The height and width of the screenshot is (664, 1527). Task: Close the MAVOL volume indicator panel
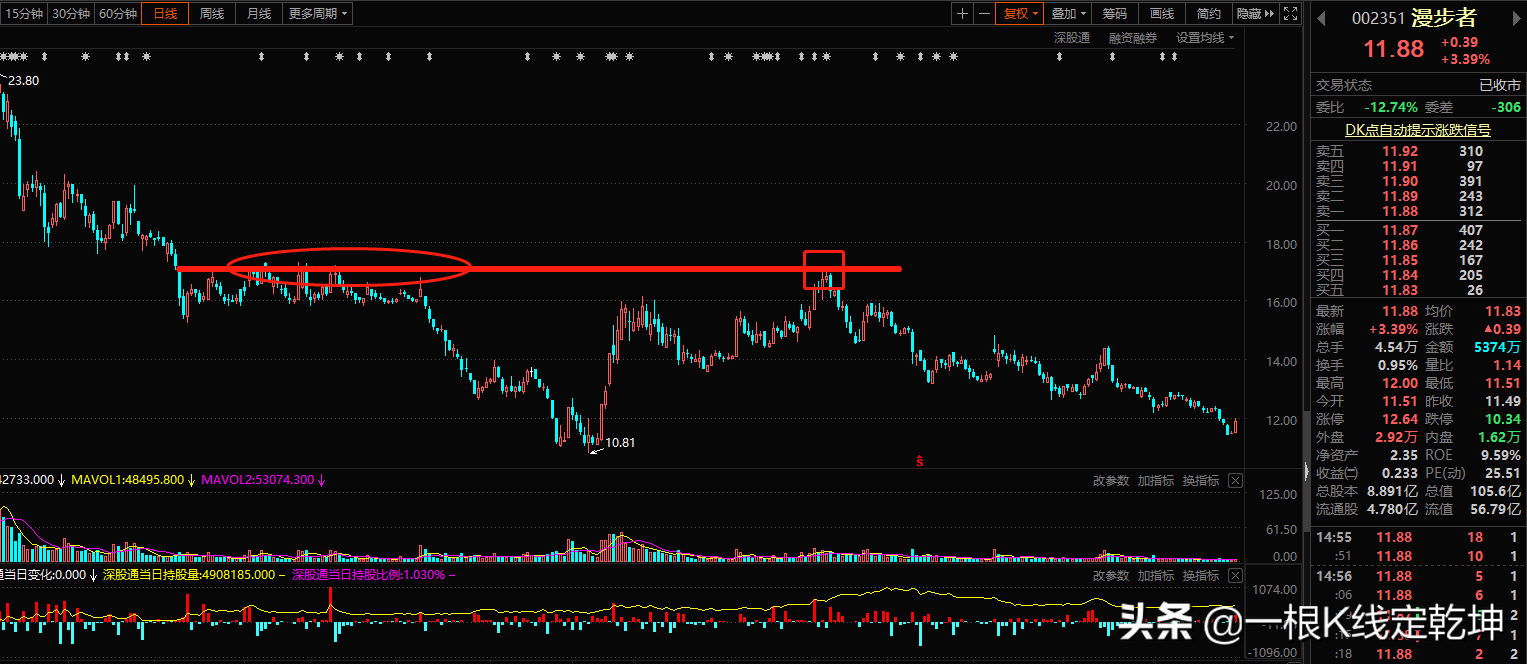pos(1235,481)
